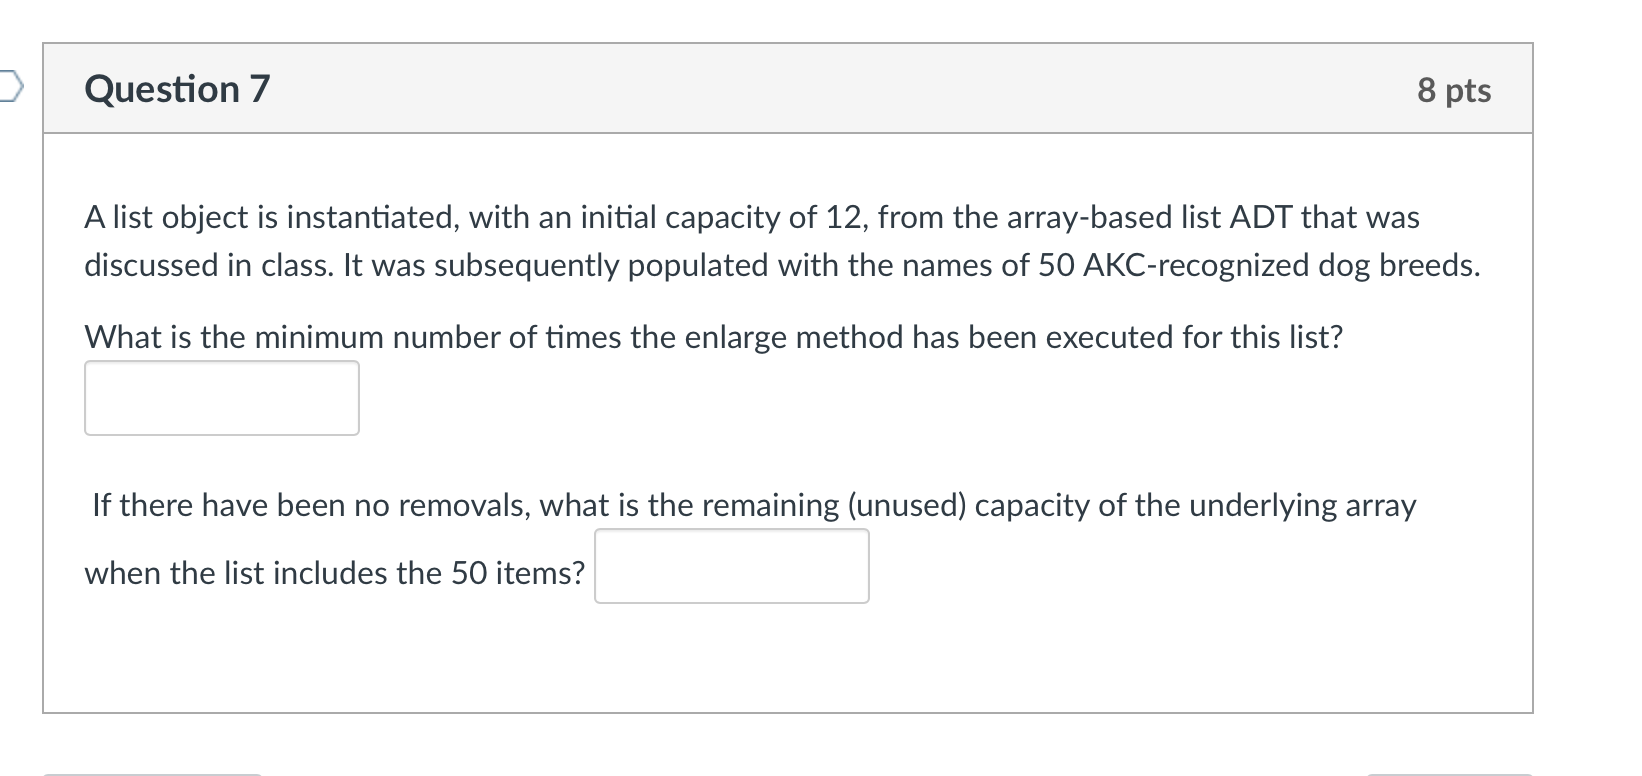
Task: Click the text 'when the list includes the 50 items?'
Action: coord(335,573)
